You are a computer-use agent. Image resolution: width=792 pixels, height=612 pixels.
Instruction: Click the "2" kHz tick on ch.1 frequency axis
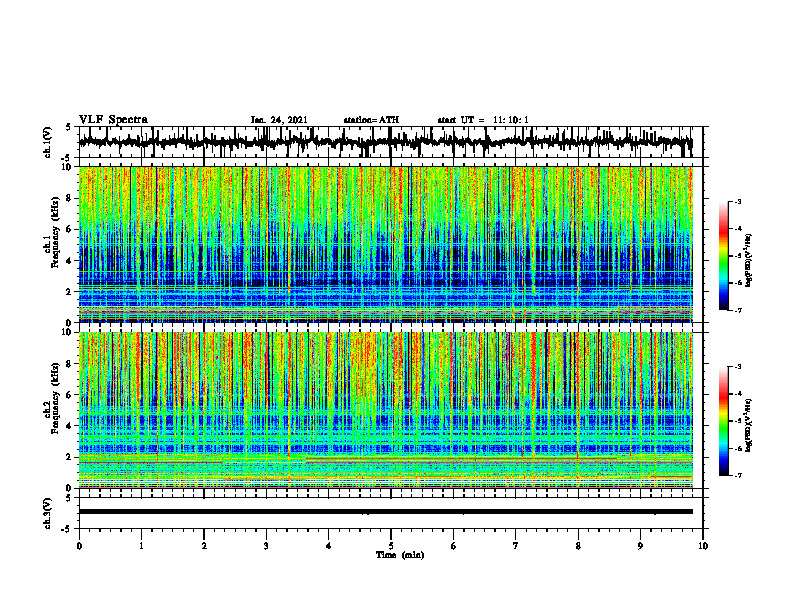pyautogui.click(x=70, y=291)
